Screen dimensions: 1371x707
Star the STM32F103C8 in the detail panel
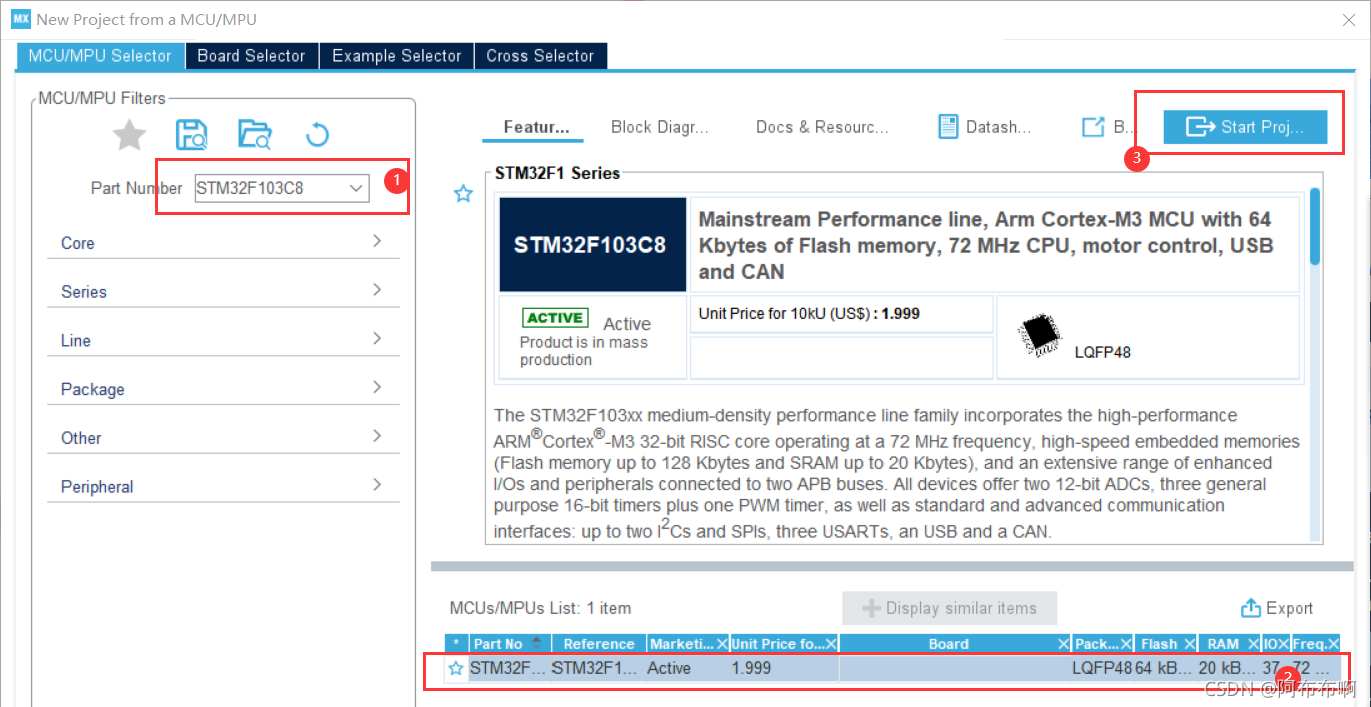463,194
